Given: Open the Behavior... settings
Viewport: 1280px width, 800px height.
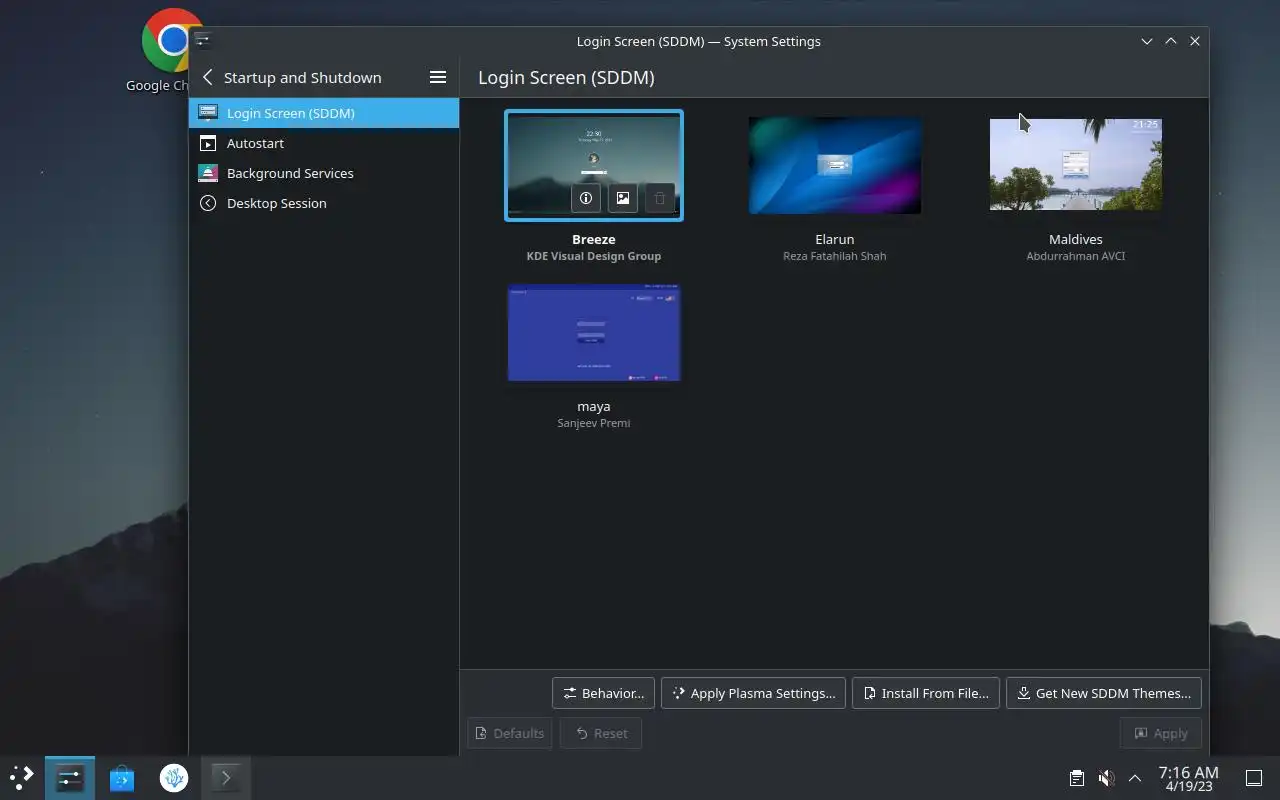Looking at the screenshot, I should tap(603, 693).
